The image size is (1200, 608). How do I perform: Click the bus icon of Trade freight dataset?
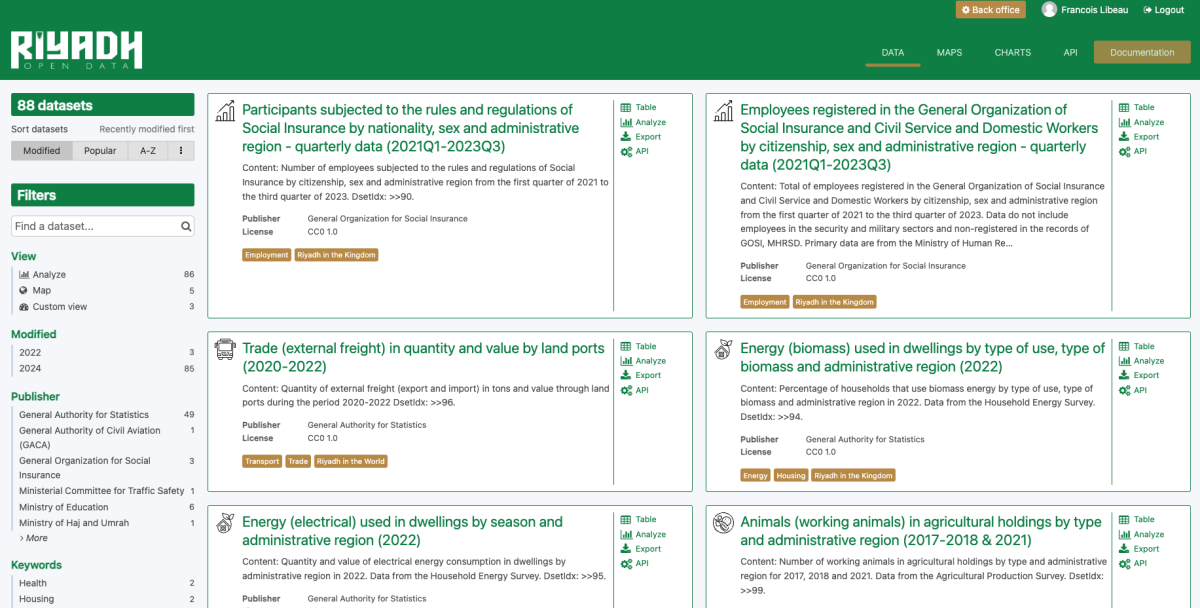click(225, 349)
